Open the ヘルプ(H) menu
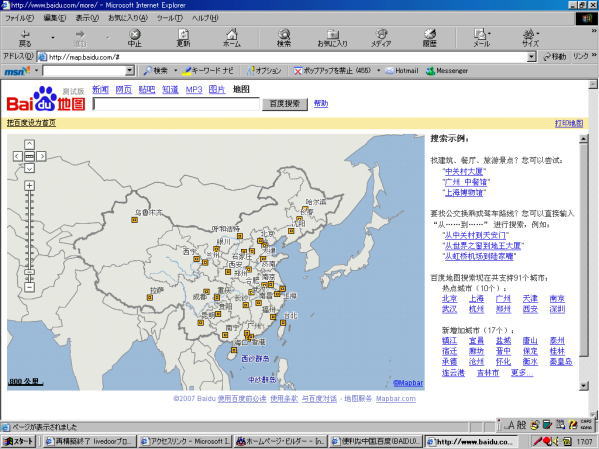This screenshot has height=449, width=599. point(205,18)
